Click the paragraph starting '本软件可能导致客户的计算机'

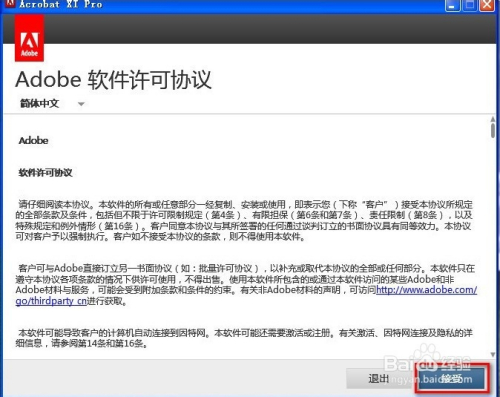click(x=244, y=338)
